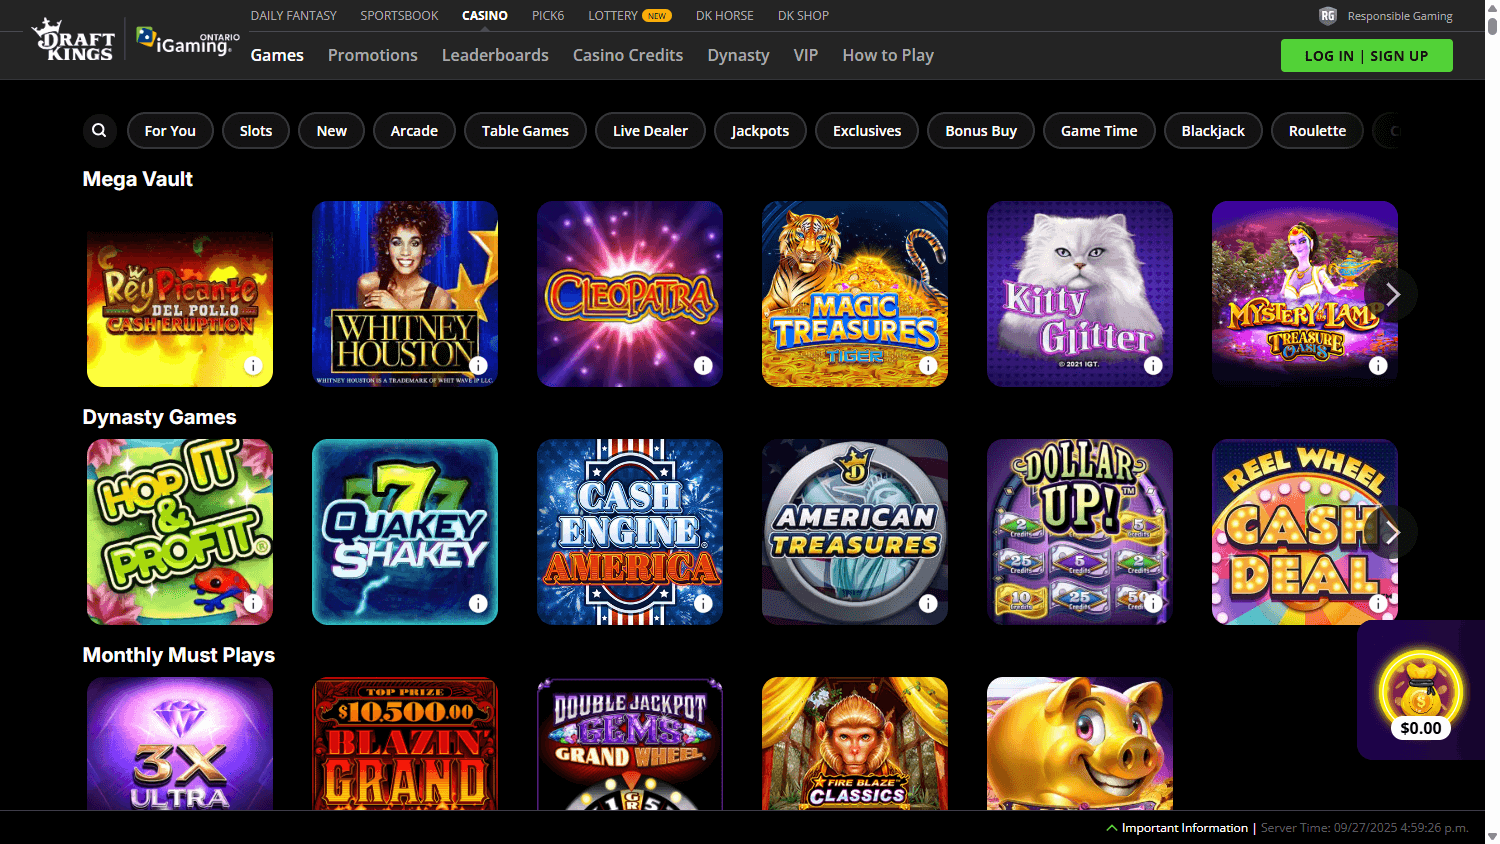Select the Slots filter pill
The image size is (1500, 844).
[x=256, y=130]
